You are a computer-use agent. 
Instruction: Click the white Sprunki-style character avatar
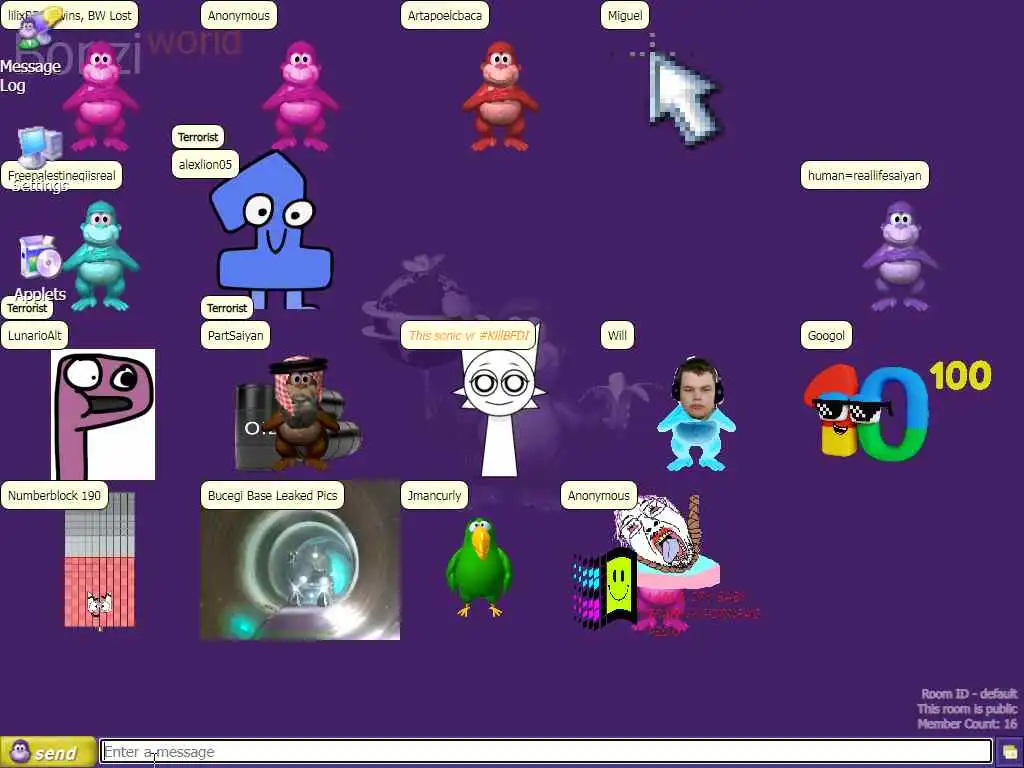click(x=500, y=410)
